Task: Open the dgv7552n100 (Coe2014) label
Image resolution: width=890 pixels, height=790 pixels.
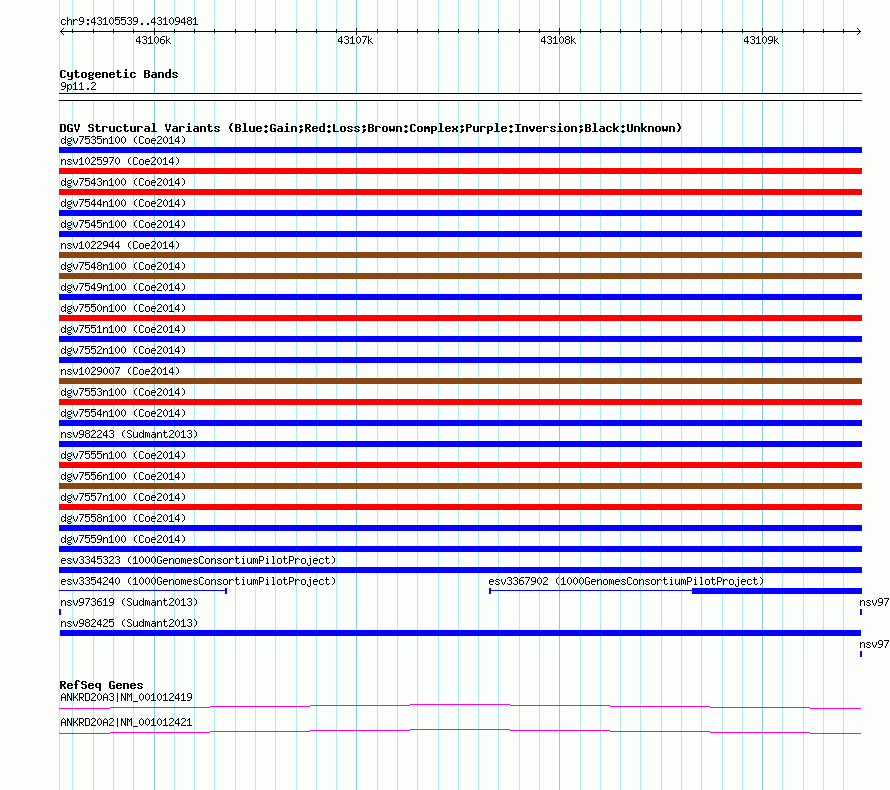Action: [x=123, y=350]
